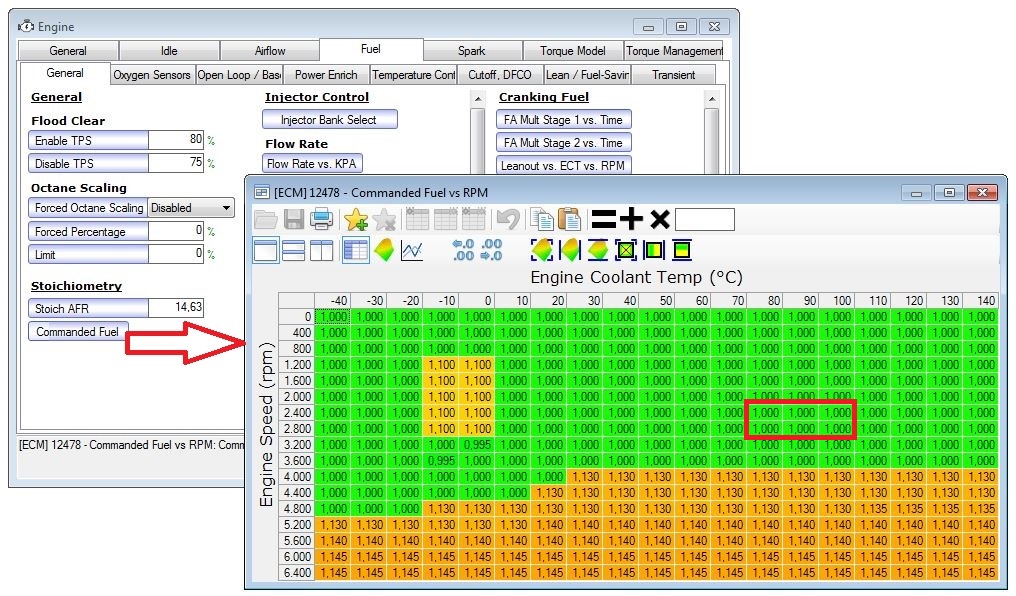Click the equals (set value) icon

coord(603,220)
